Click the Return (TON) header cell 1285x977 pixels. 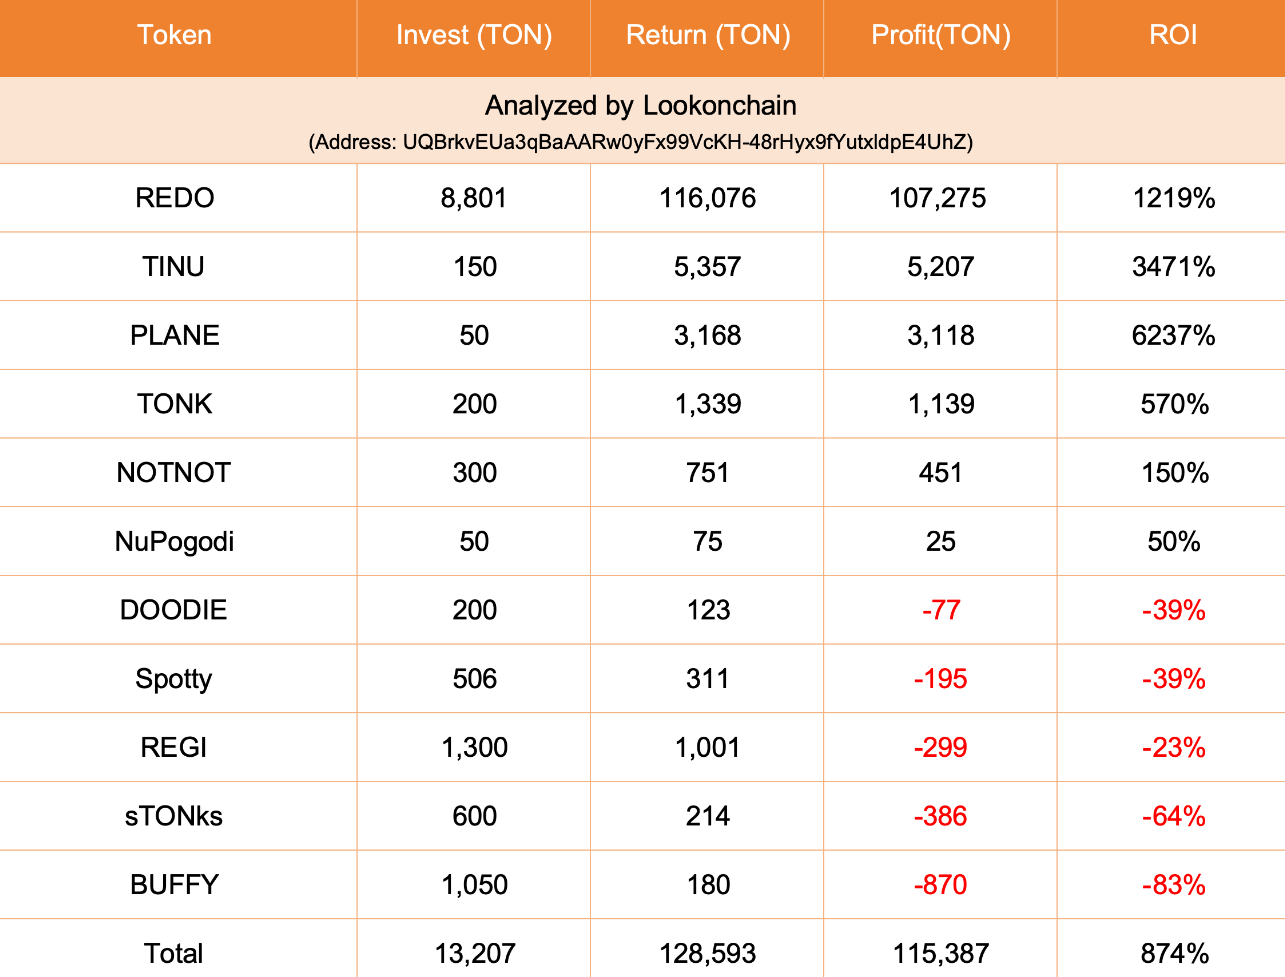click(708, 35)
